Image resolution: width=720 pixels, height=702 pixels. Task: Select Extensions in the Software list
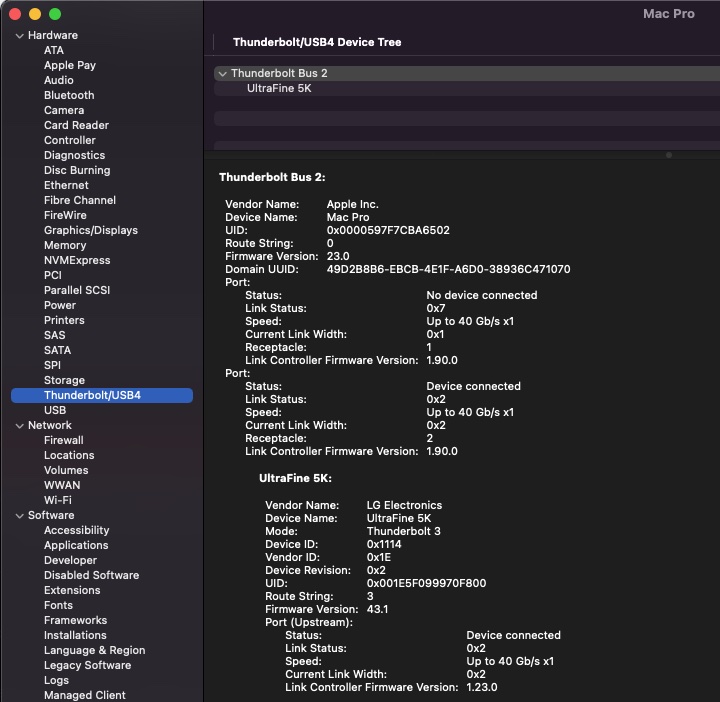(x=72, y=591)
